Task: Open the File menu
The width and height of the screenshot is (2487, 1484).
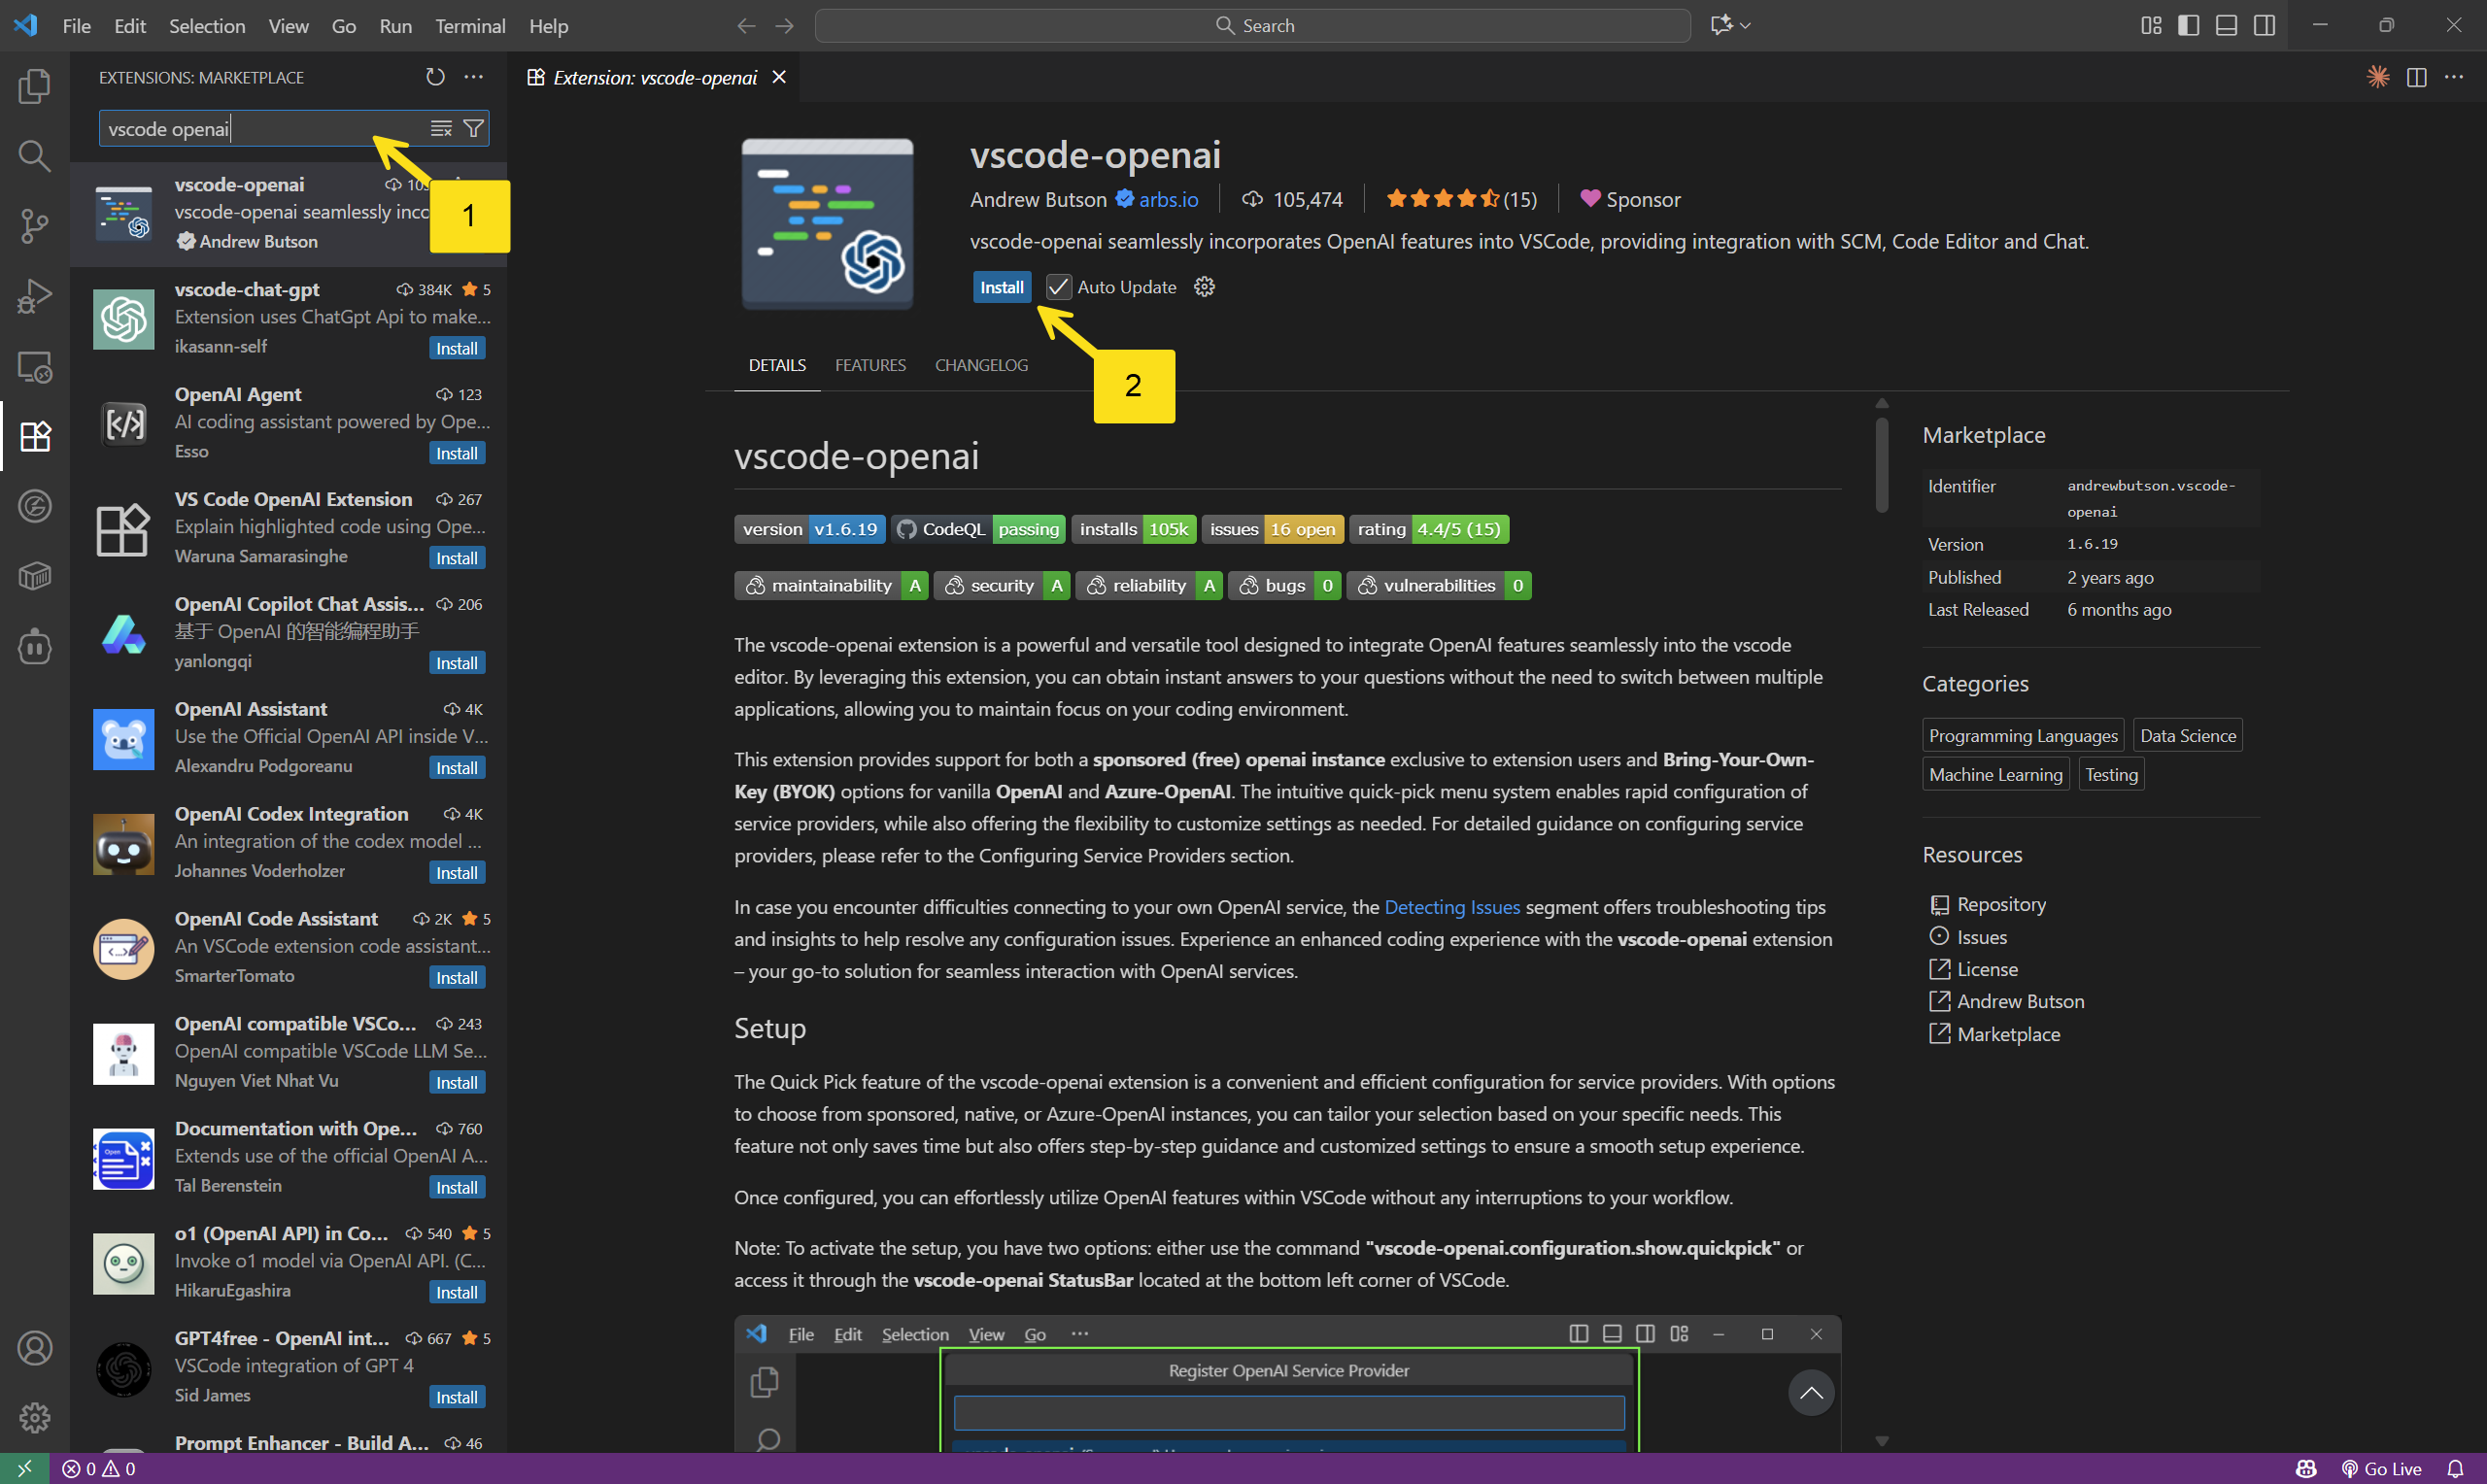Action: tap(76, 26)
